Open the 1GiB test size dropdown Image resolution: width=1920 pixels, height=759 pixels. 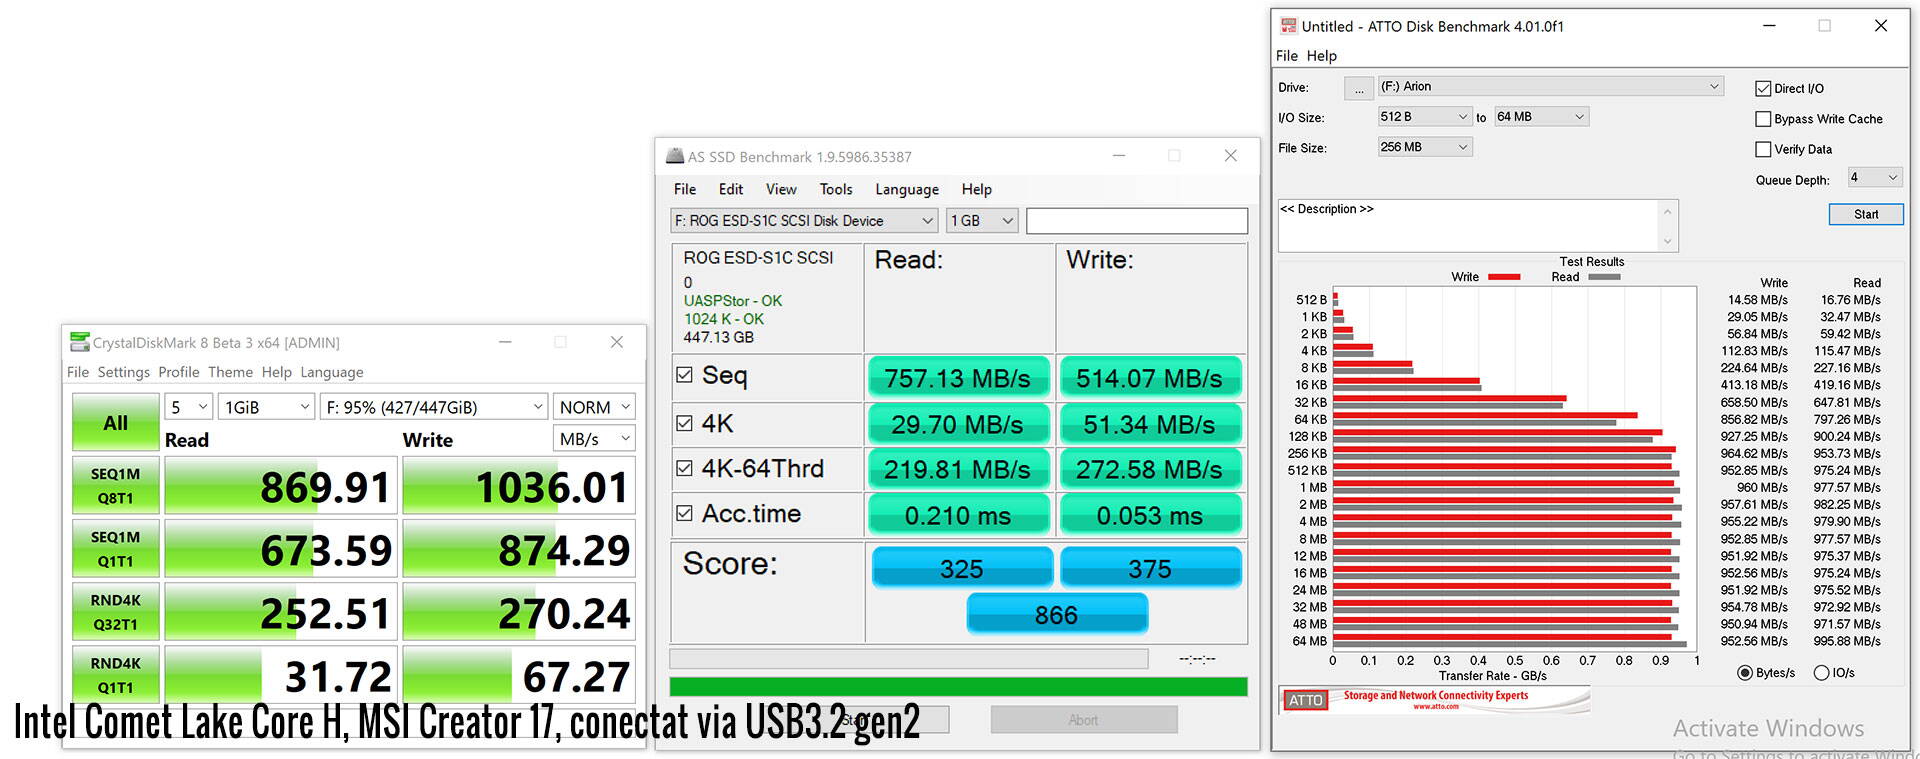266,407
